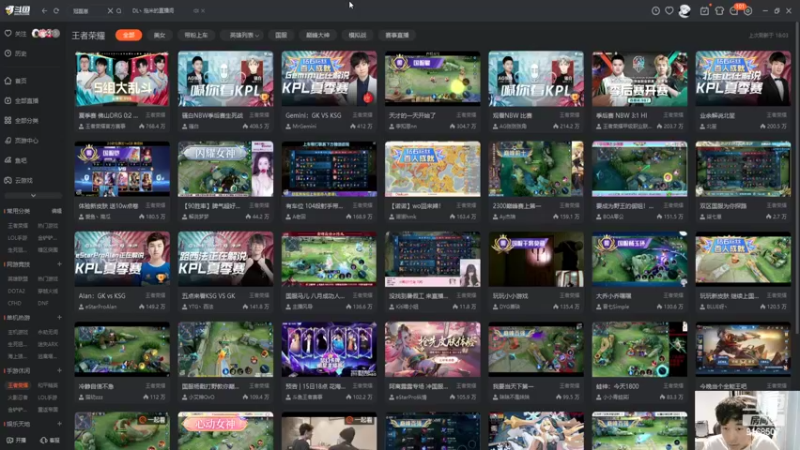Collapse the sidebar menu with the chevron
This screenshot has width=800, height=450.
[33, 195]
